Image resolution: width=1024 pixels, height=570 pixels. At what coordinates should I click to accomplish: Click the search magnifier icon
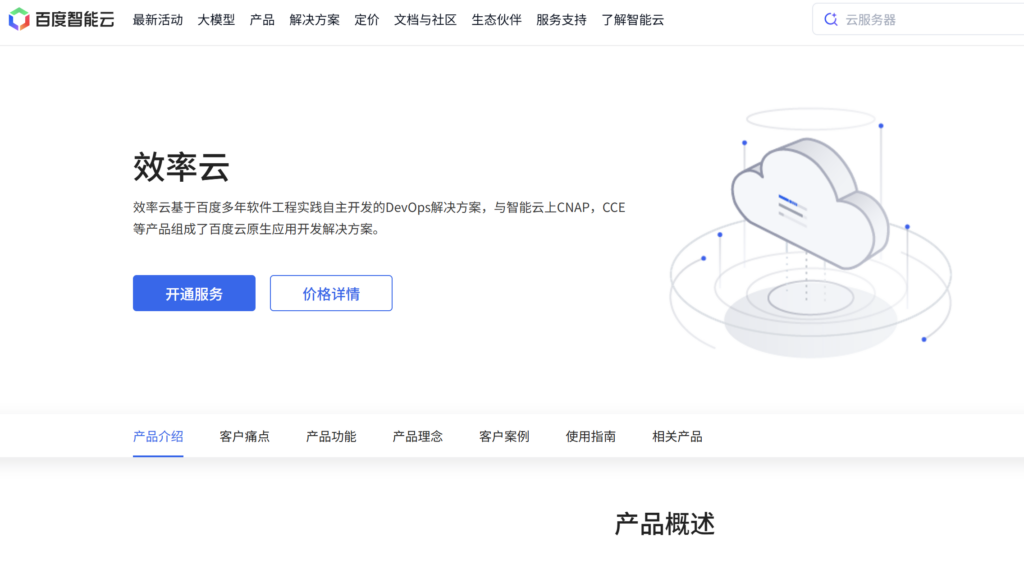click(831, 20)
